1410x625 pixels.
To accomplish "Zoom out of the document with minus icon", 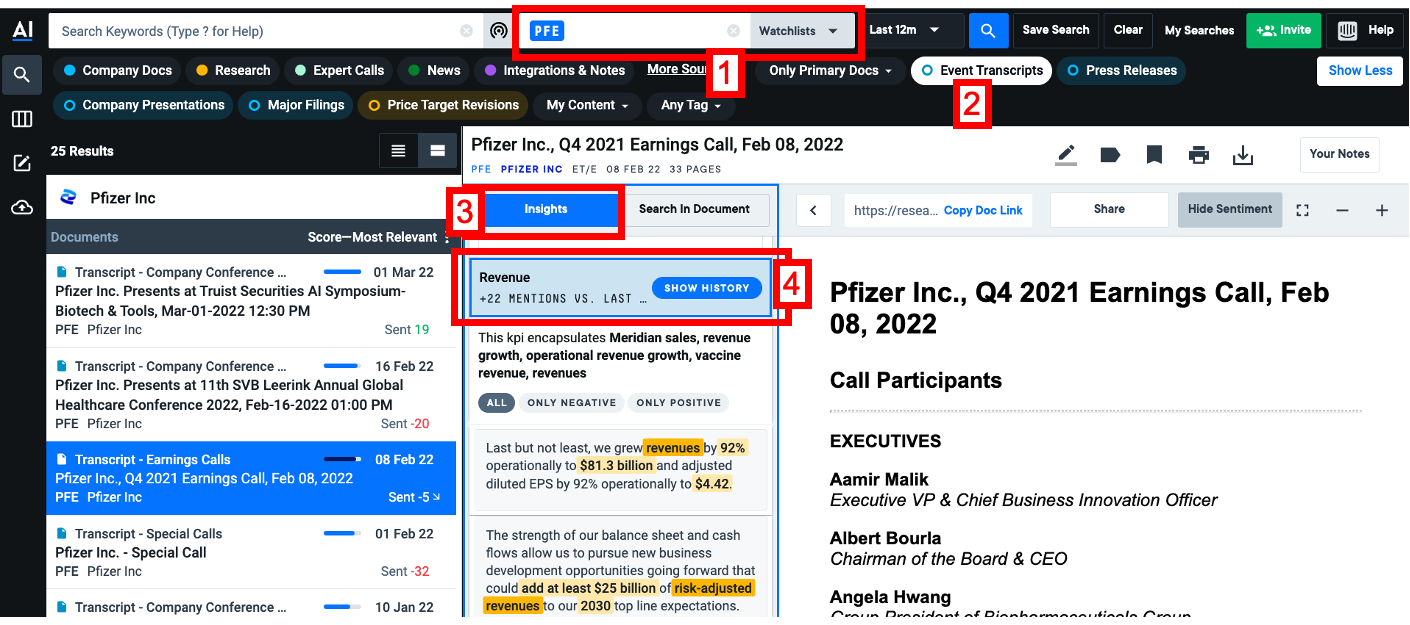I will pos(1342,210).
